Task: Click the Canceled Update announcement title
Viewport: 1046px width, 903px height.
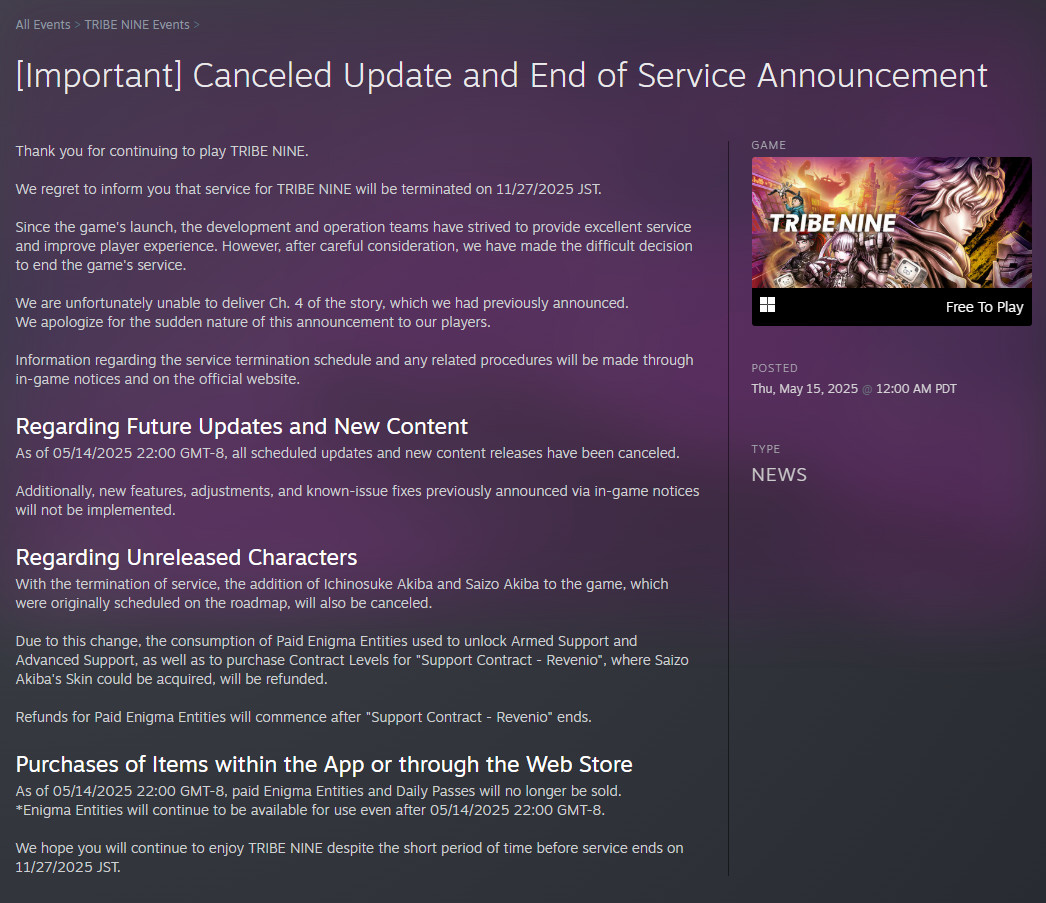Action: coord(502,75)
